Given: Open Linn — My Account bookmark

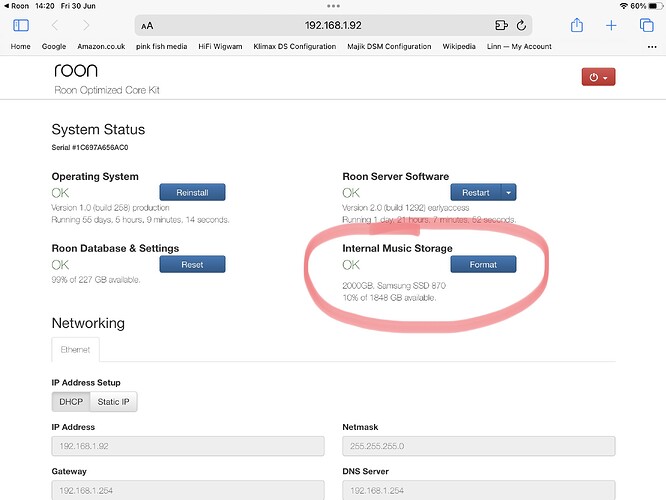Looking at the screenshot, I should point(519,46).
